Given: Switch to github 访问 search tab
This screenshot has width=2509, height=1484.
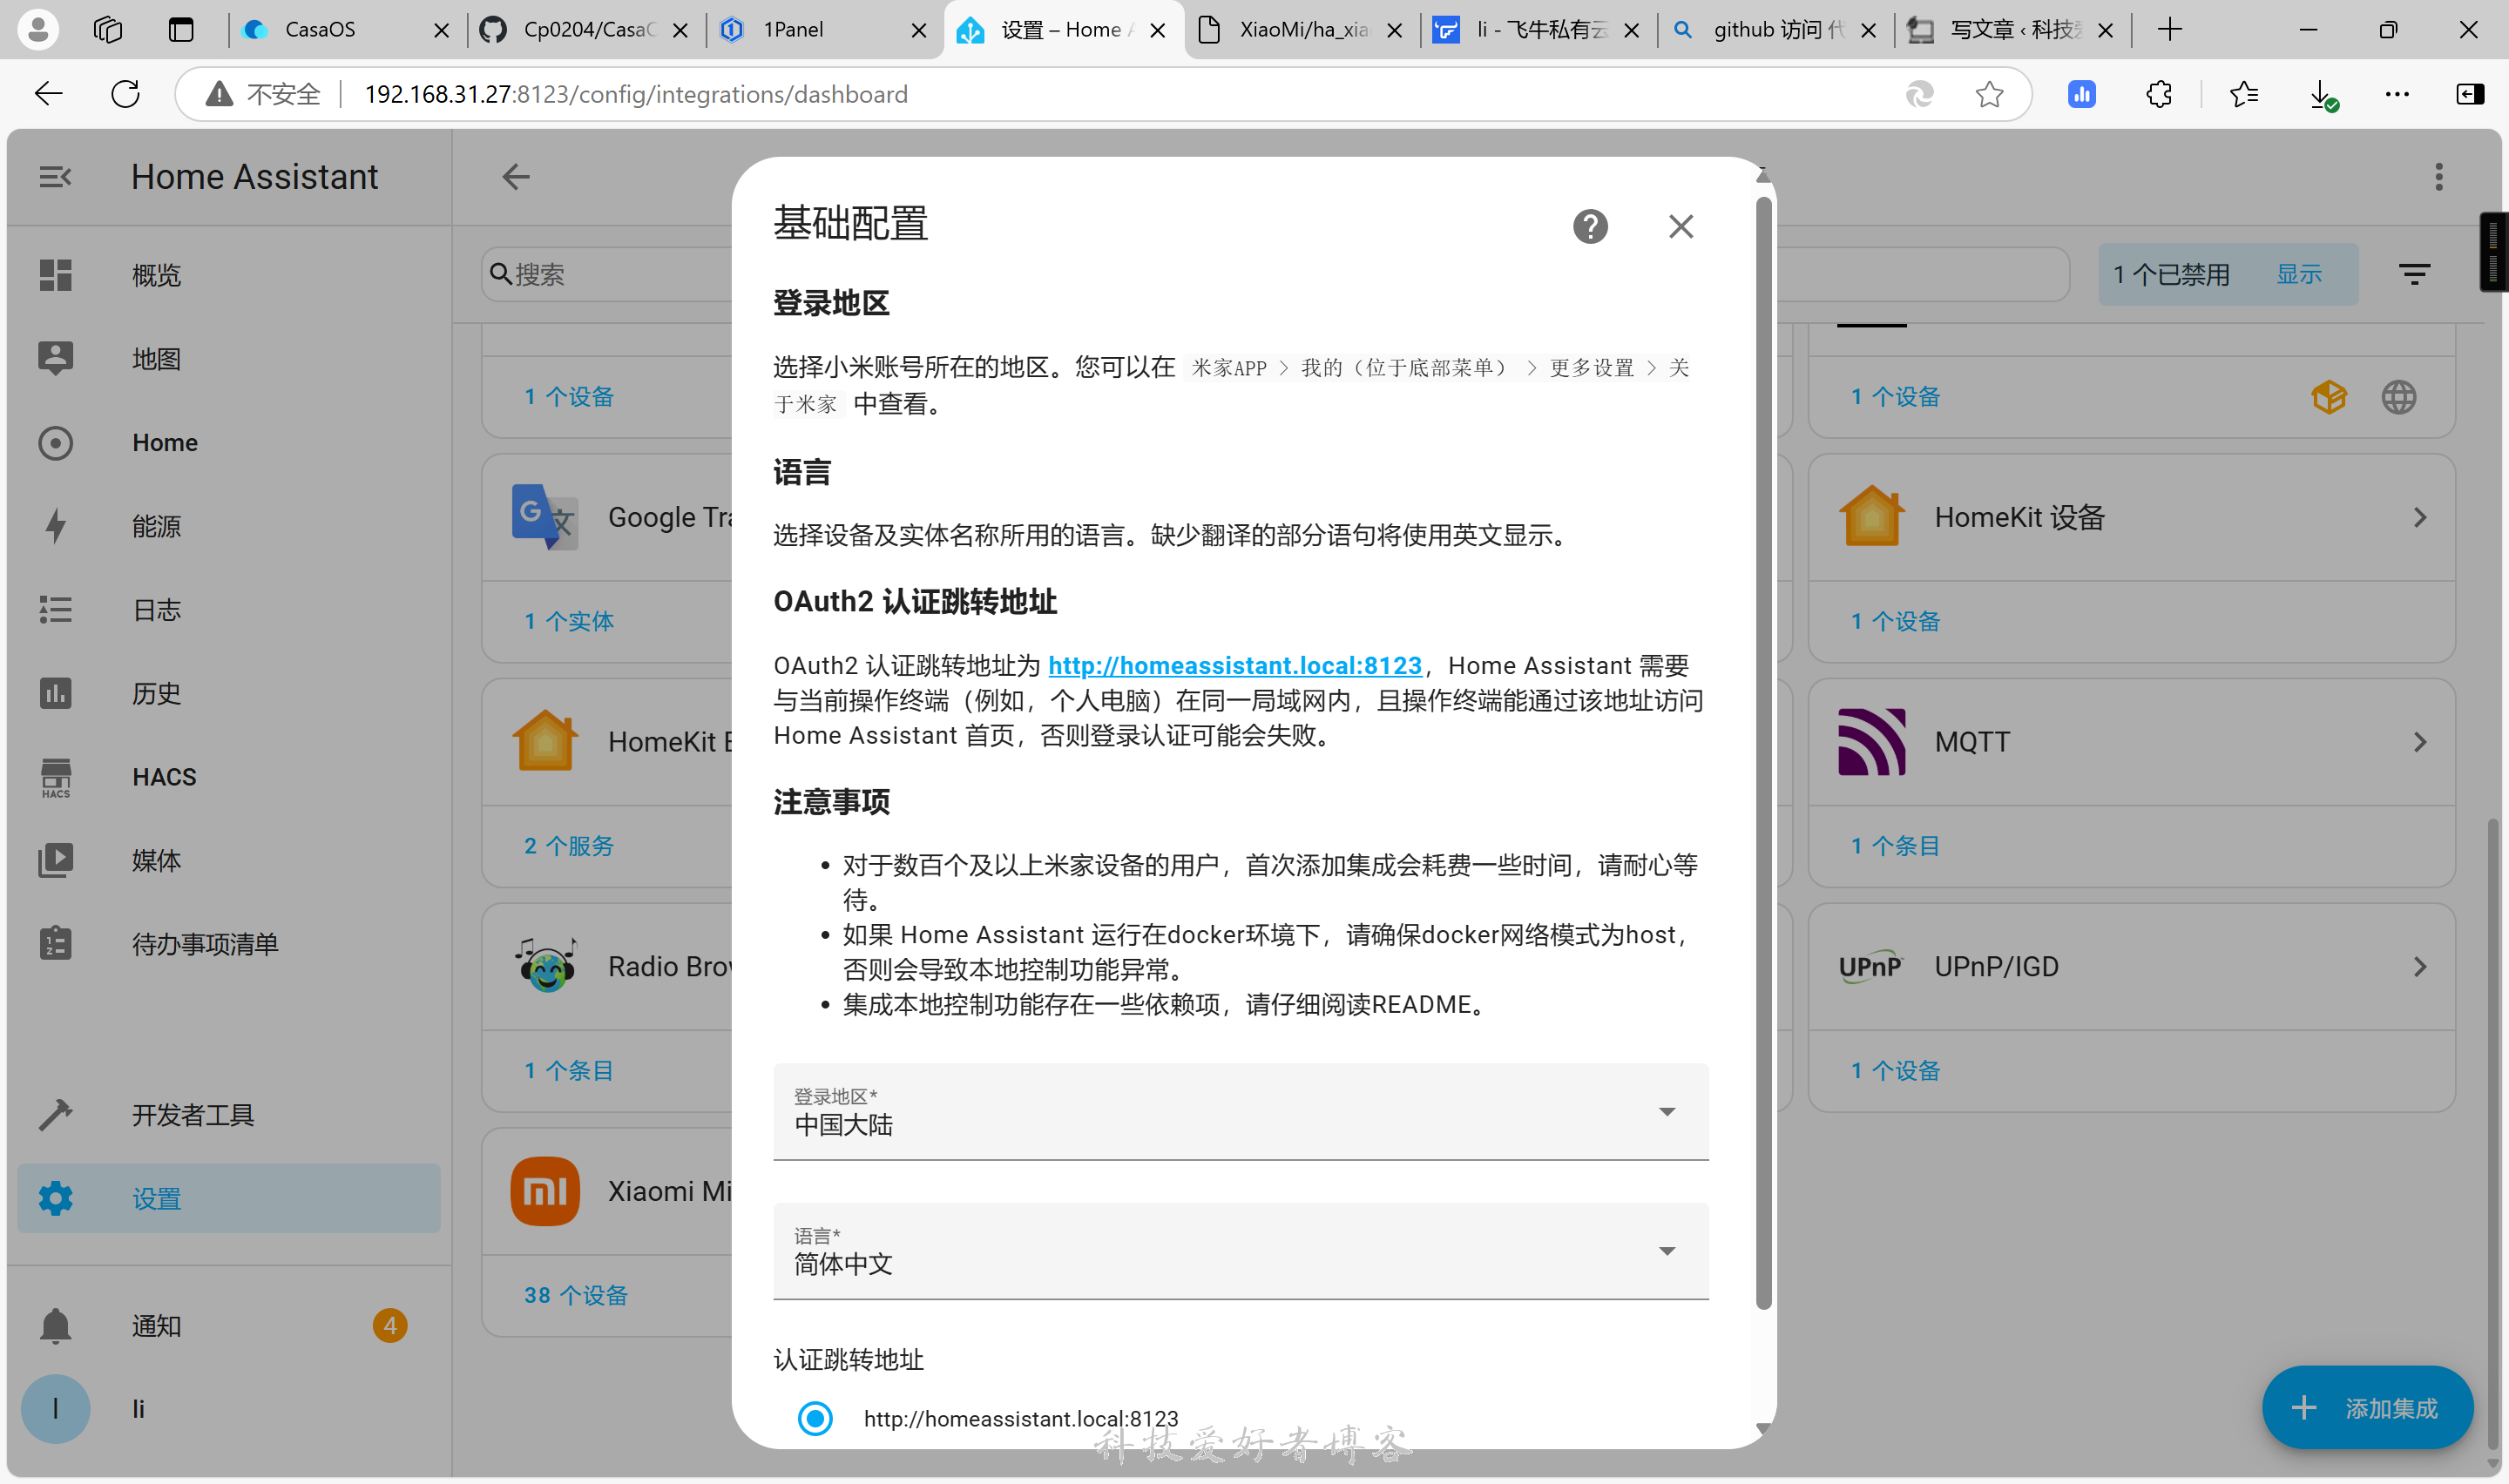Looking at the screenshot, I should (1776, 30).
